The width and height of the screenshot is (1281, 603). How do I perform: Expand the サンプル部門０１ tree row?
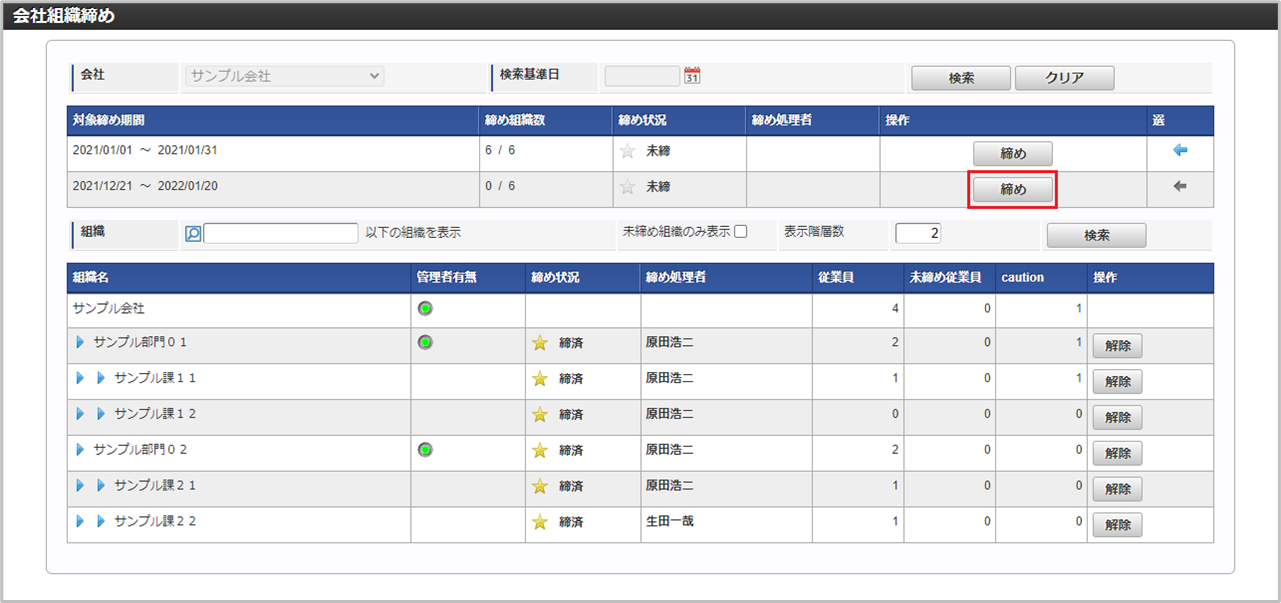81,342
